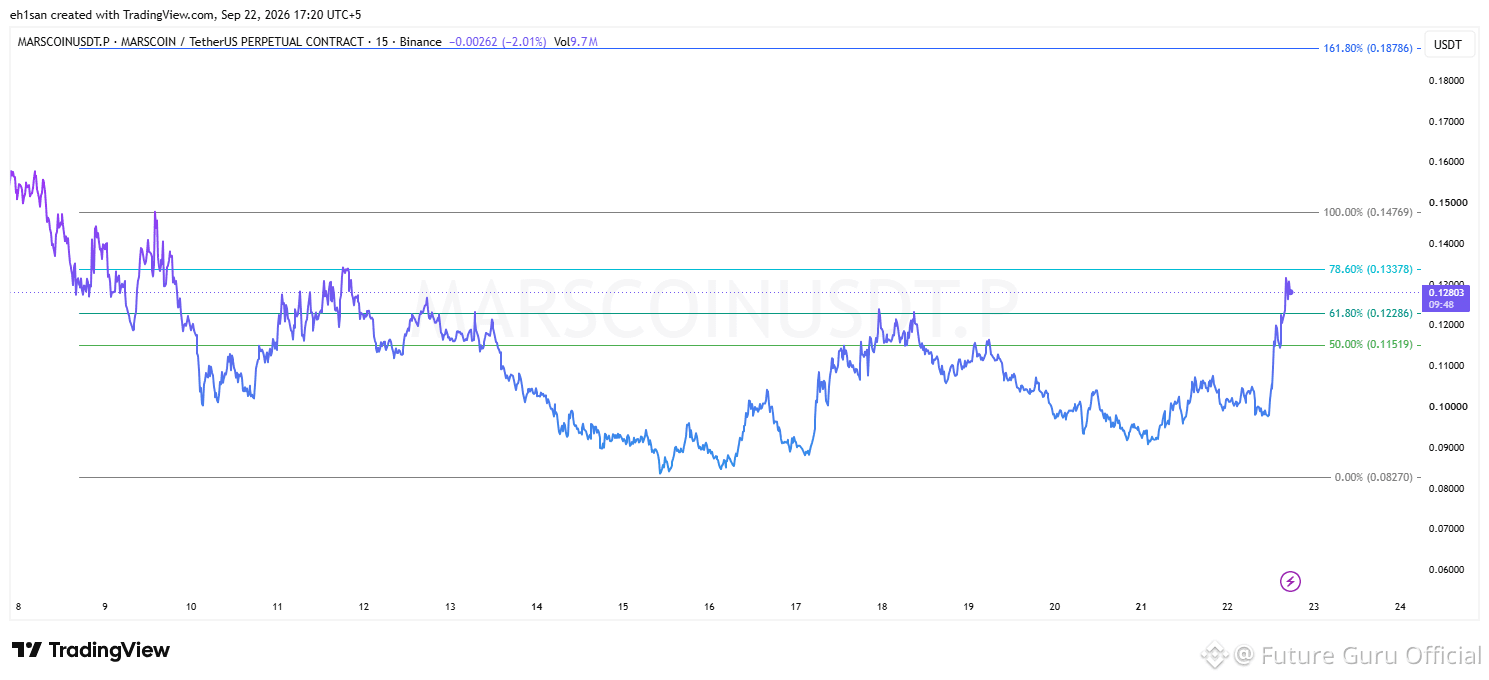Screen dimensions: 1489x680
Task: Select the 161.80% (0.18786) Fibonacci label
Action: click(1368, 48)
